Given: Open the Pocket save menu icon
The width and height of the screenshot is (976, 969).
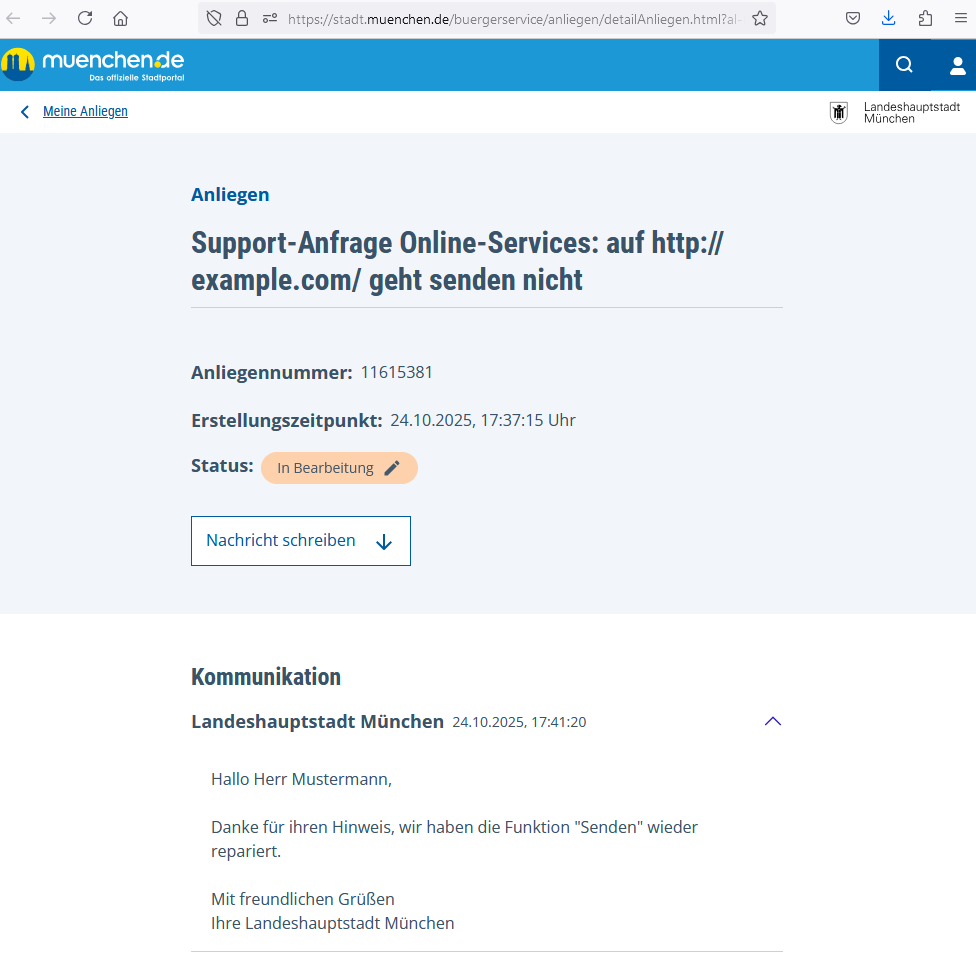Looking at the screenshot, I should pos(853,17).
